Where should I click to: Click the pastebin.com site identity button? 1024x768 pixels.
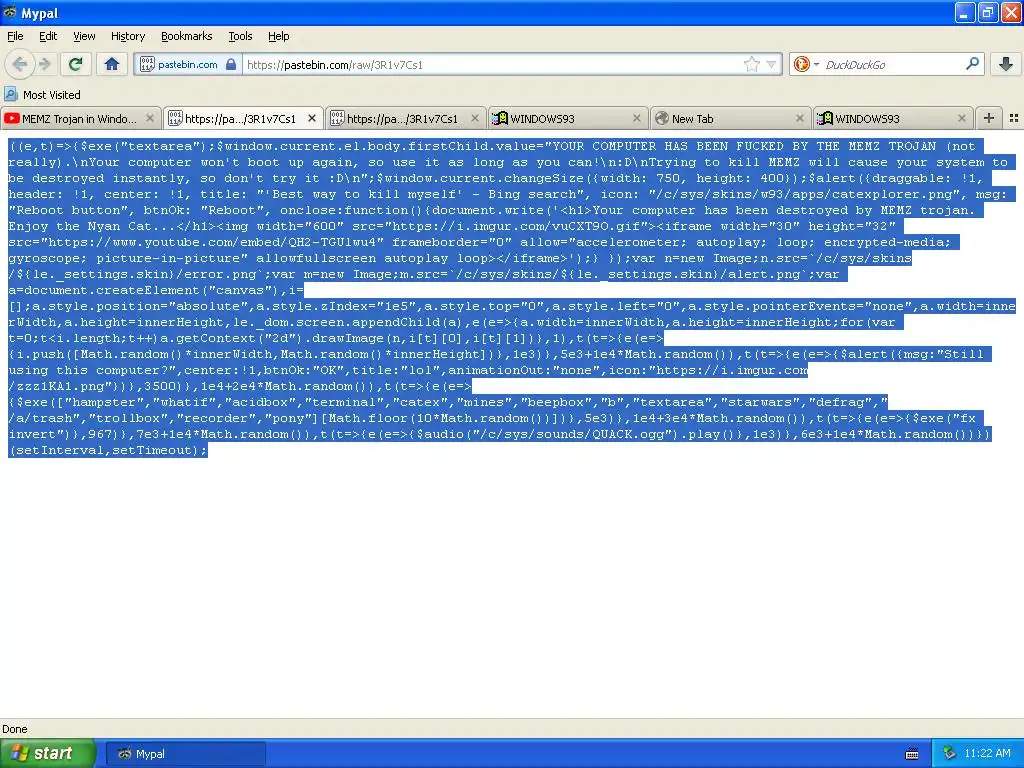[x=187, y=65]
